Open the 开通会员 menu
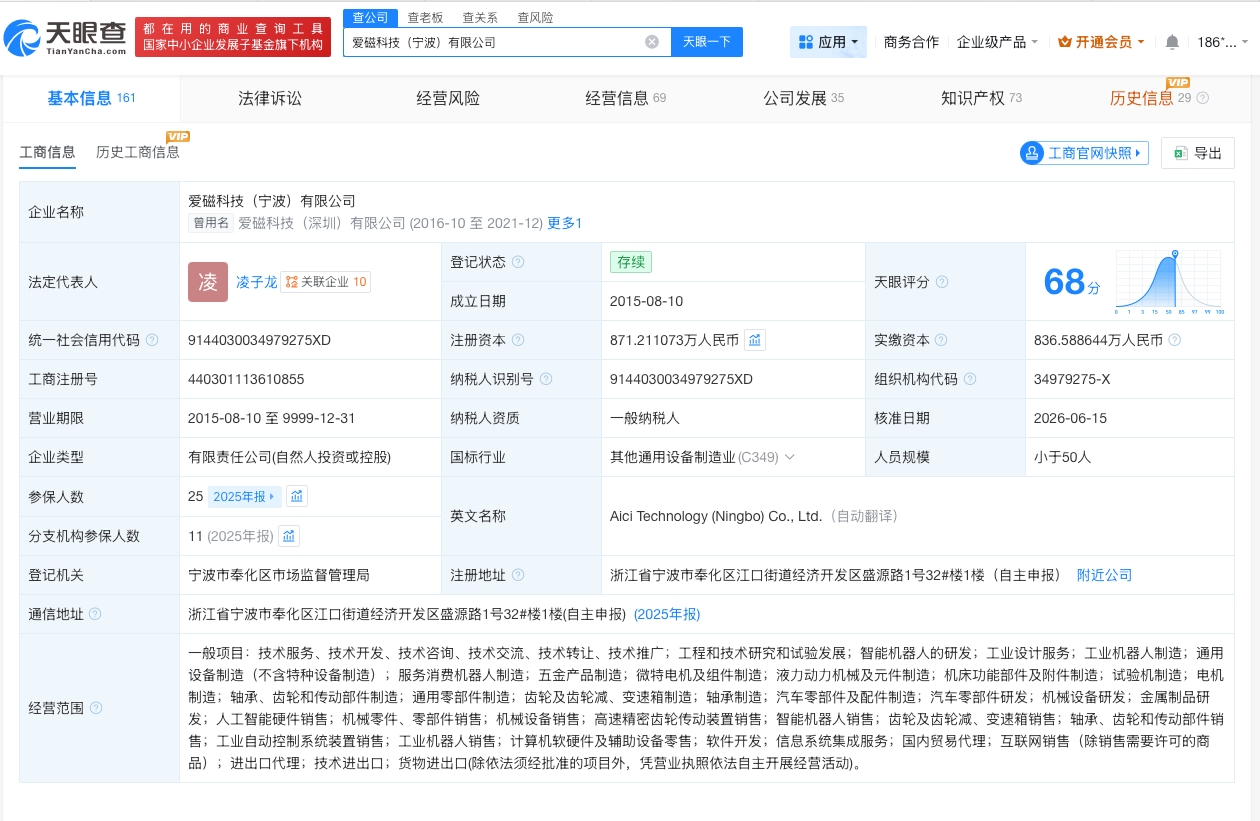 pos(1101,42)
